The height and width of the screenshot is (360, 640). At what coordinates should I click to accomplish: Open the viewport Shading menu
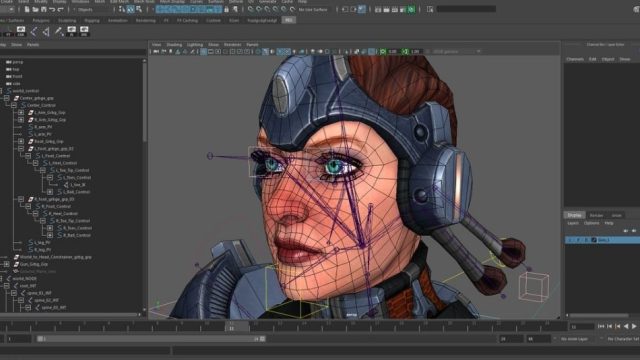click(x=174, y=44)
